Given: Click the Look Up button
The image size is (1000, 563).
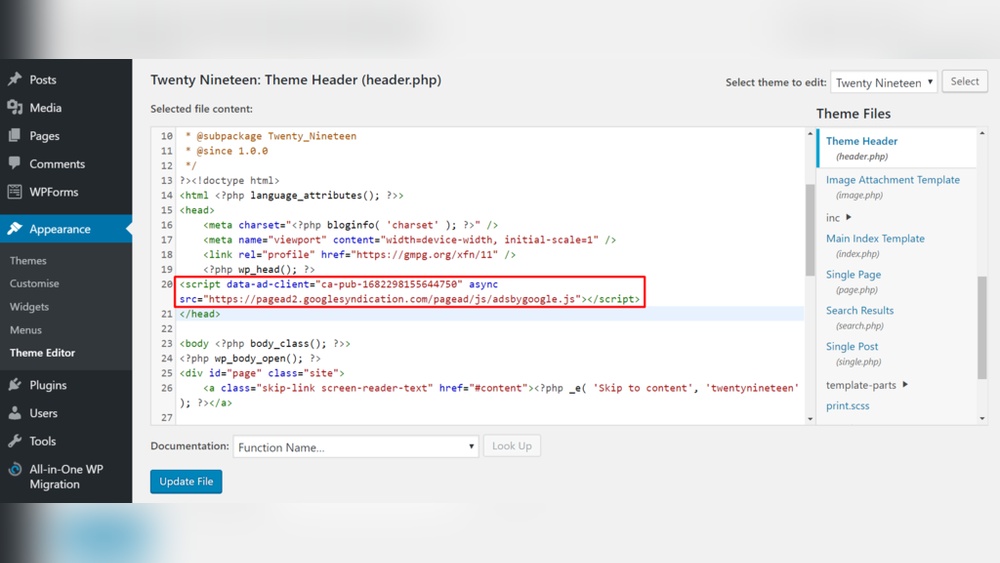Looking at the screenshot, I should coord(511,446).
